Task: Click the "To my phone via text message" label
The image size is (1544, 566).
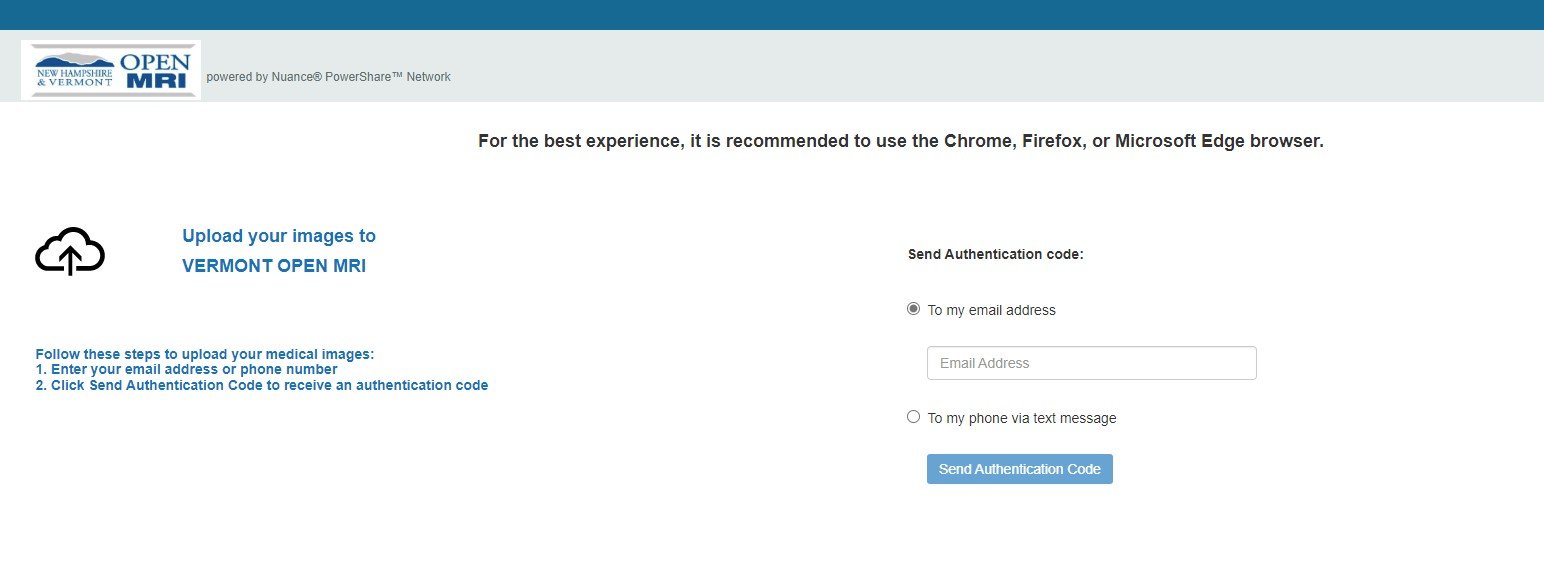Action: pos(1022,418)
